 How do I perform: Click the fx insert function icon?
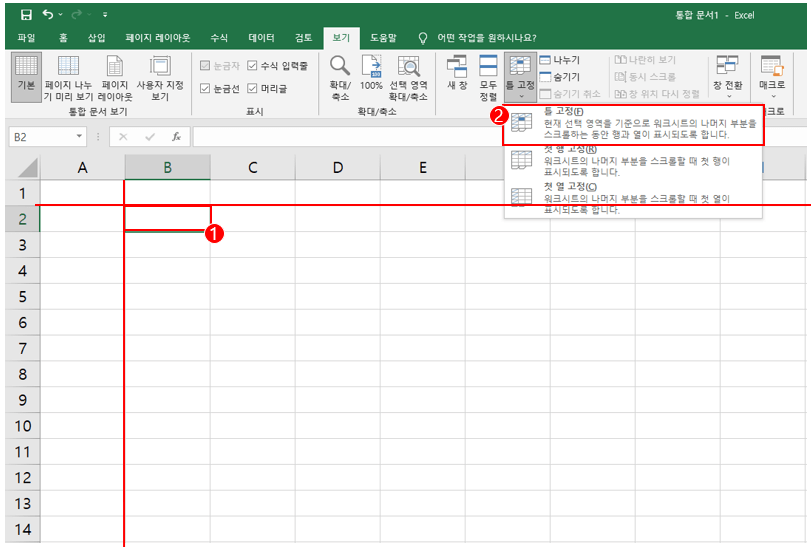pyautogui.click(x=176, y=137)
